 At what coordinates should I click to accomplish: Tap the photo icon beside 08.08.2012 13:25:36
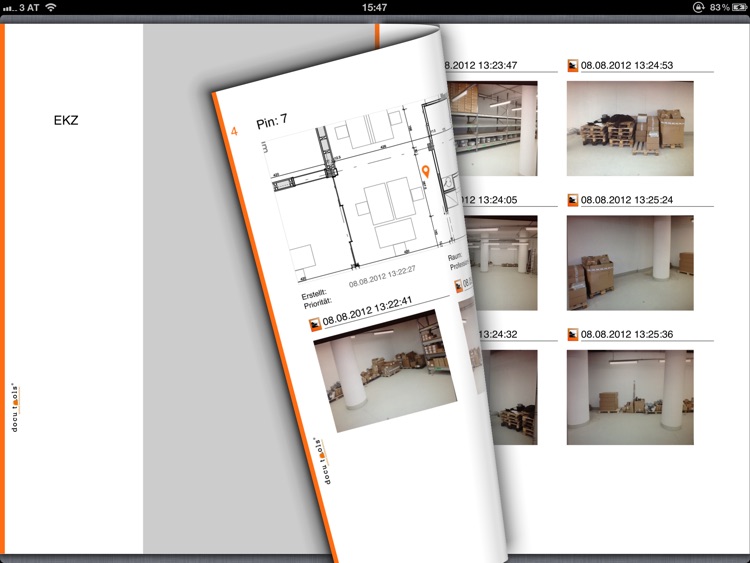[x=573, y=334]
